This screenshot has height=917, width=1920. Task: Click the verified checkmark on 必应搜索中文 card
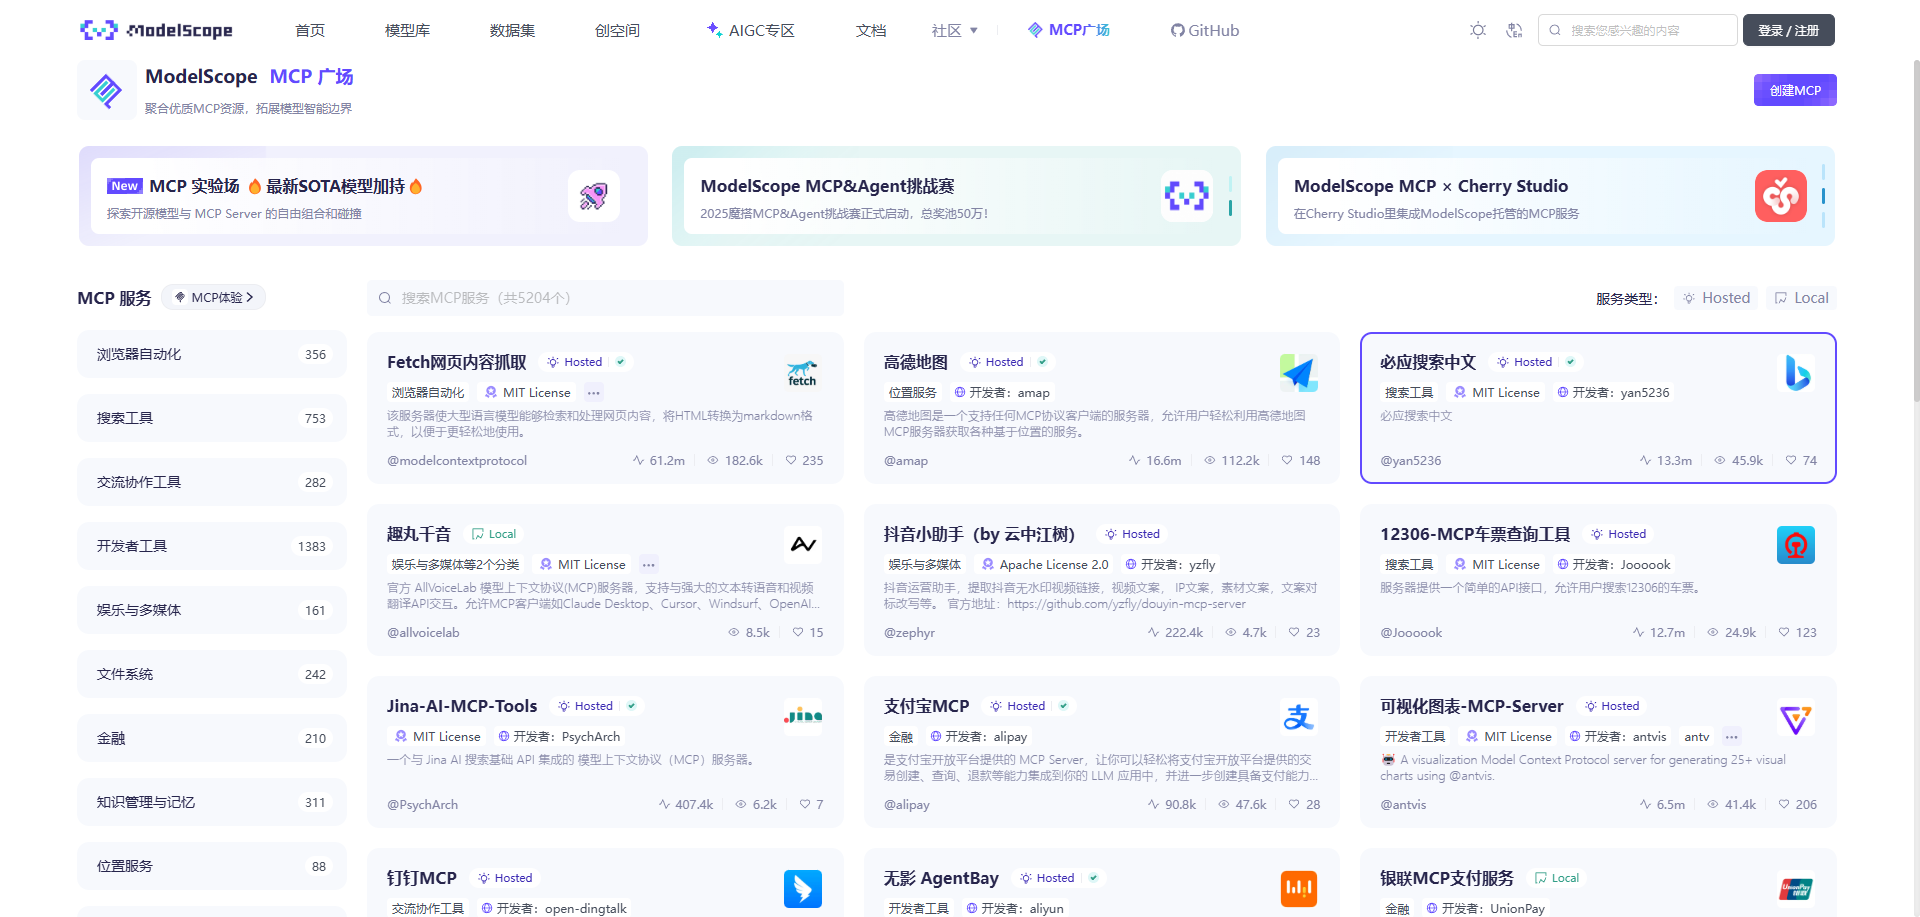coord(1570,362)
